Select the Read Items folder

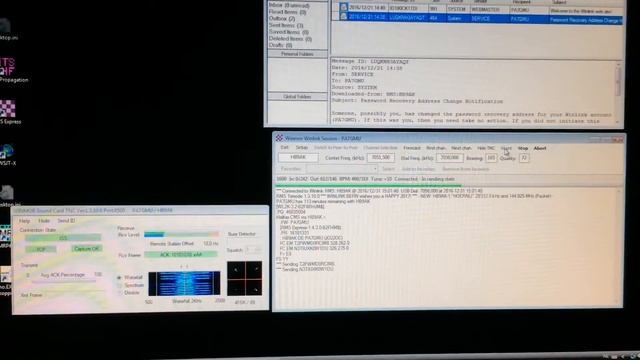pos(287,12)
